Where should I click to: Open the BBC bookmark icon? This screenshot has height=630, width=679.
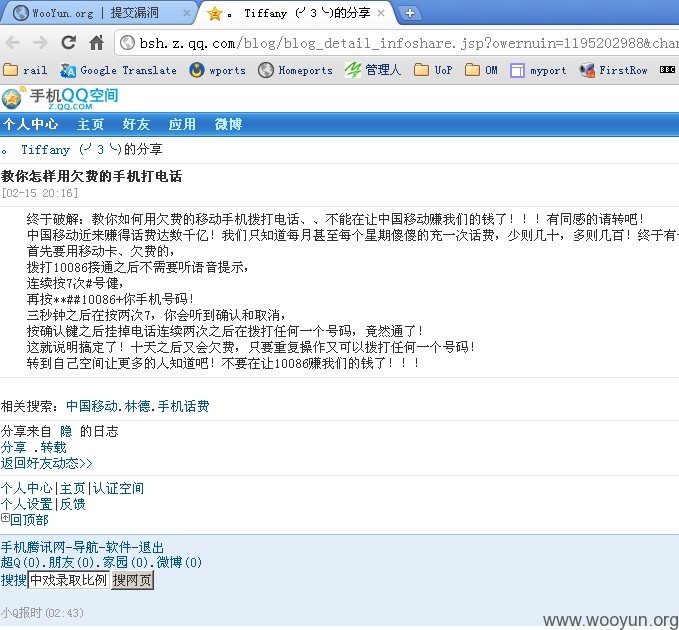pyautogui.click(x=667, y=70)
